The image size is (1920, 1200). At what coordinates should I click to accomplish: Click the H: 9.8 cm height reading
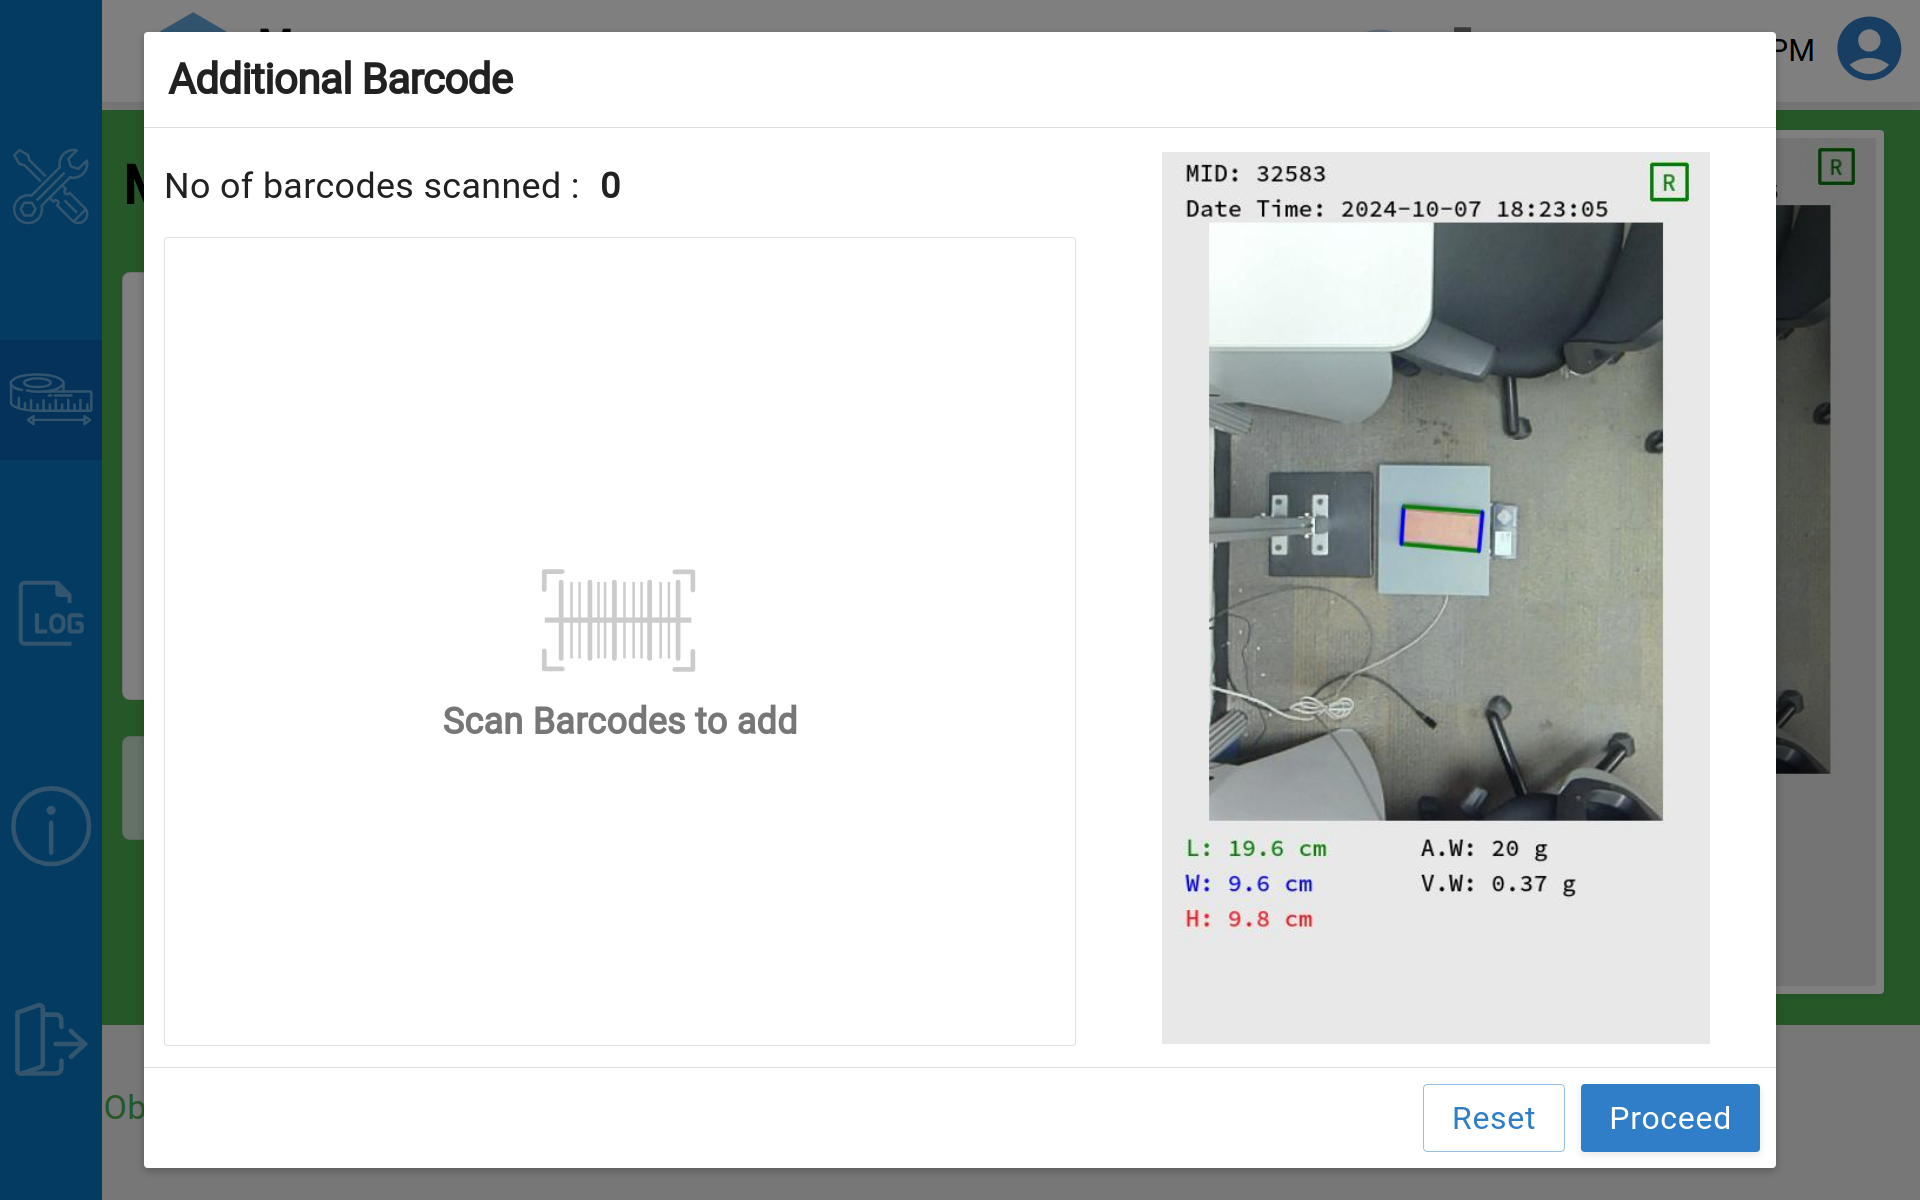pos(1249,919)
